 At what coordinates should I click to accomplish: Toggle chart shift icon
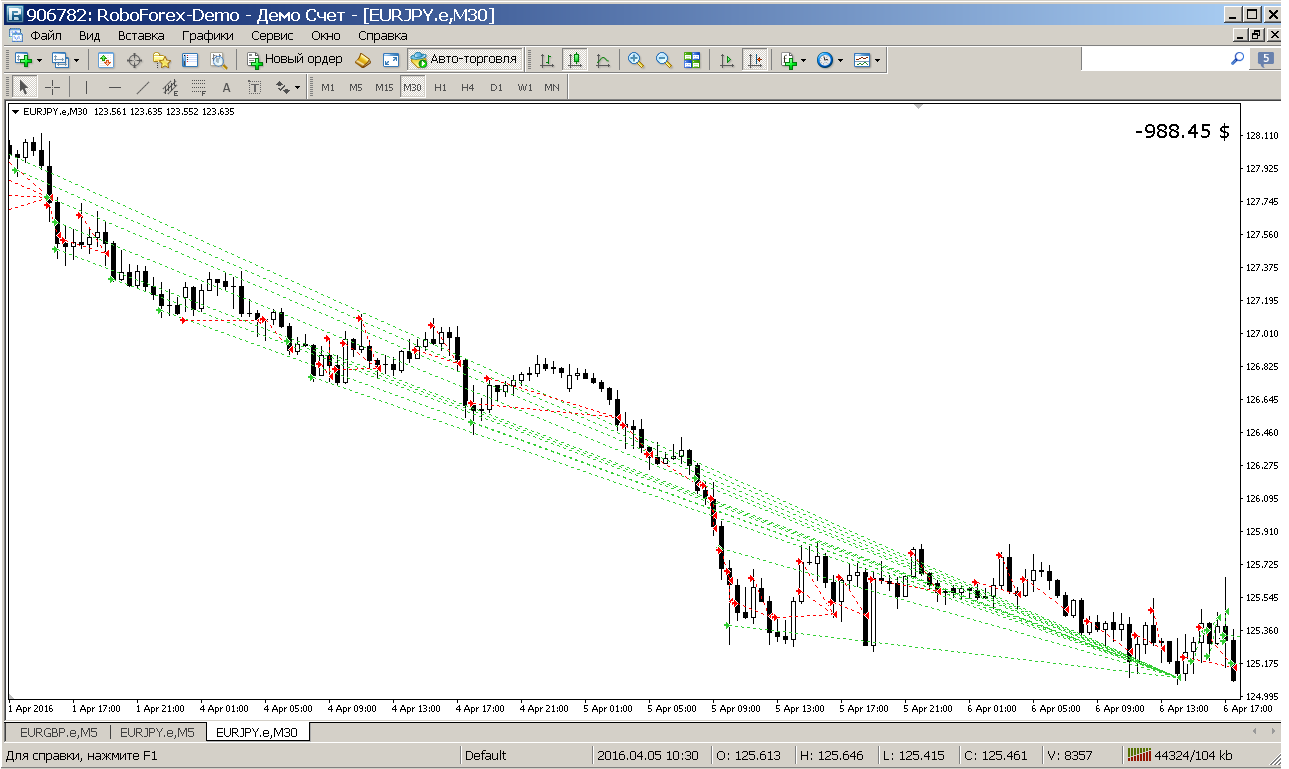(755, 60)
